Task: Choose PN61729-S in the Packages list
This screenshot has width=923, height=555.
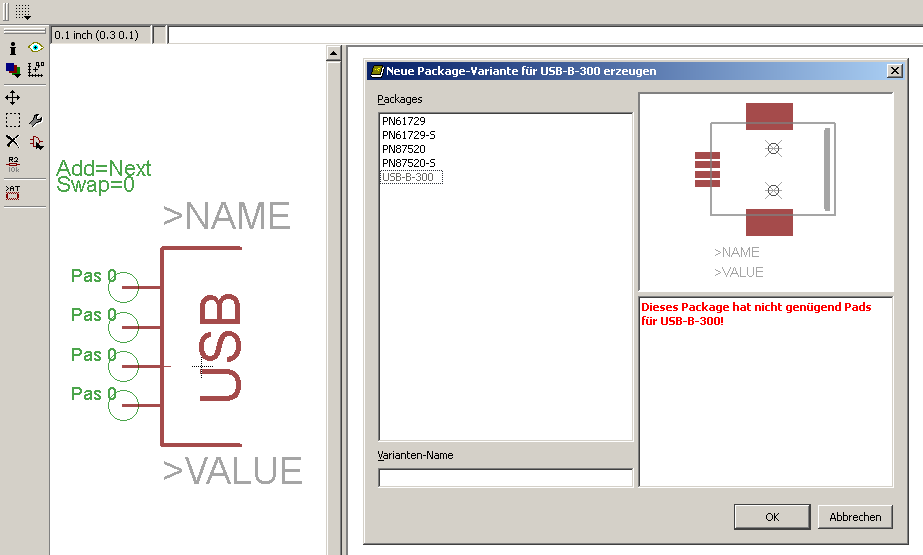Action: 409,135
